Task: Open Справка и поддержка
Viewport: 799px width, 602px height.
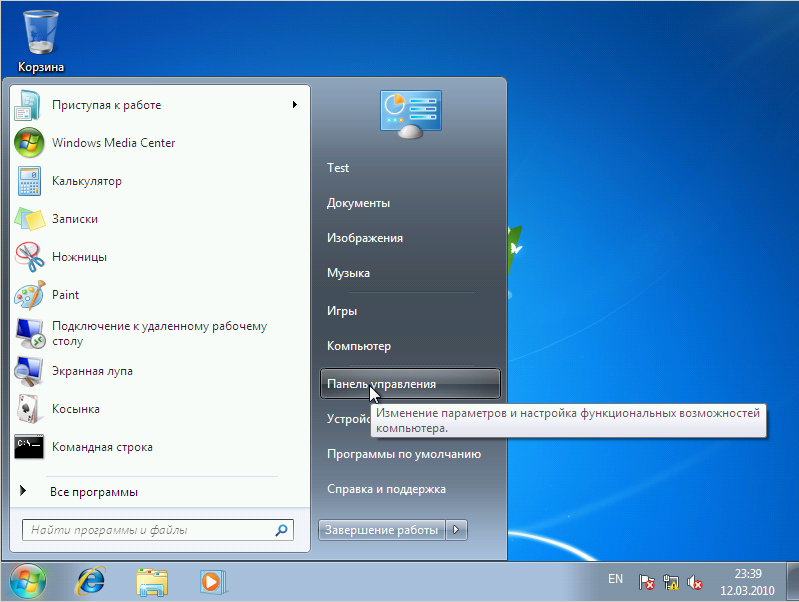Action: coord(386,489)
